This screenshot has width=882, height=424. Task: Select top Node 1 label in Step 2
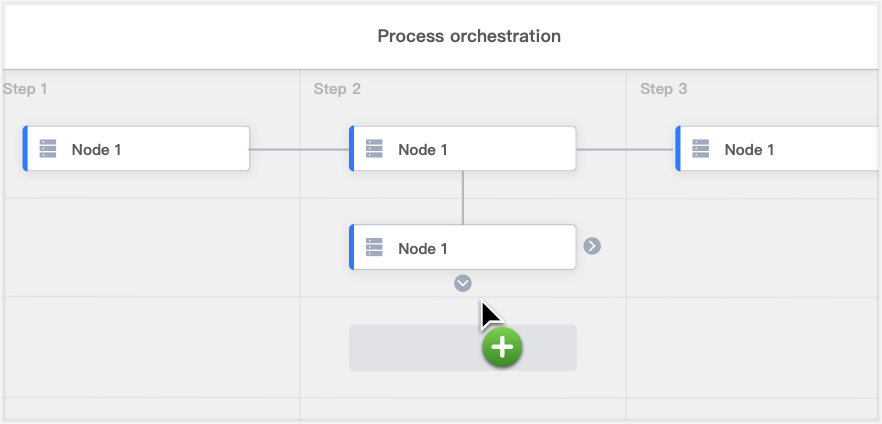pos(423,150)
